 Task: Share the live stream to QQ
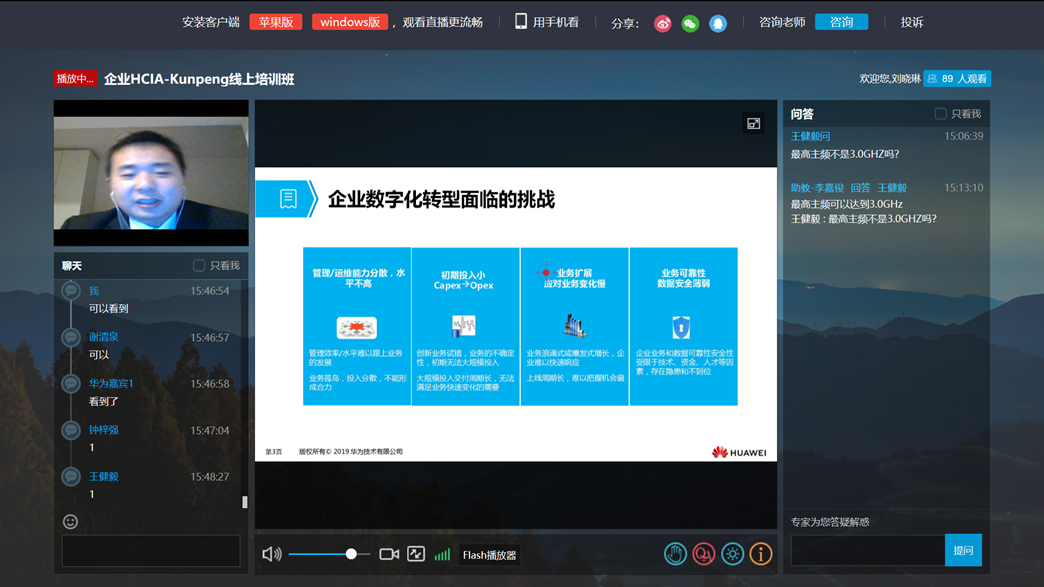pyautogui.click(x=718, y=23)
